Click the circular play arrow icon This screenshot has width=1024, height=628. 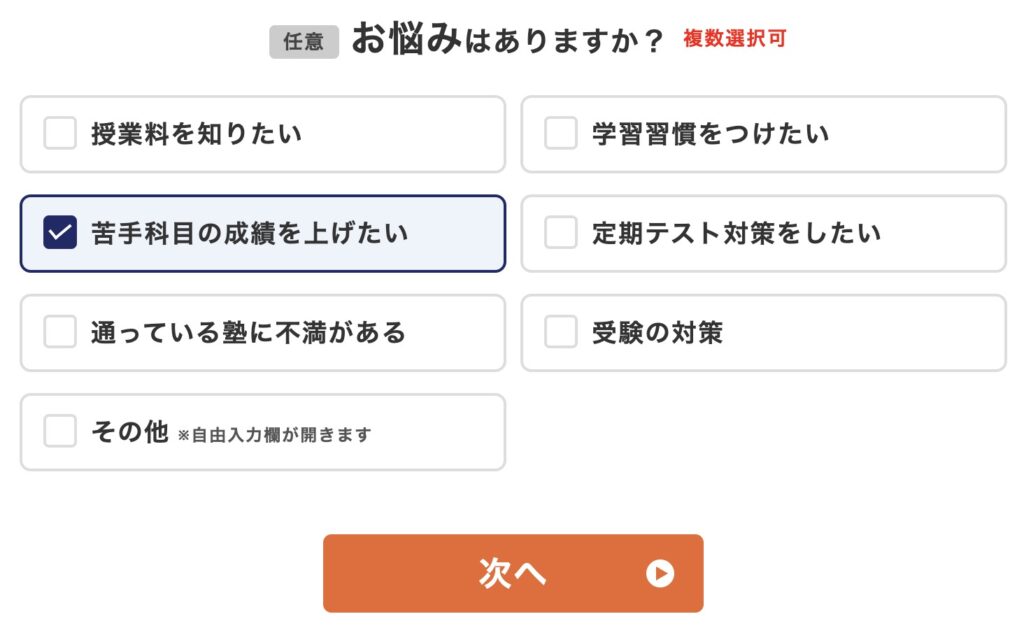658,572
